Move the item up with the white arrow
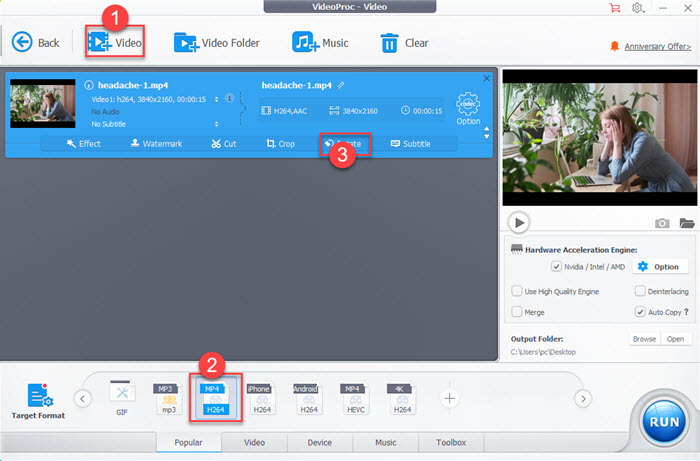700x461 pixels. click(487, 129)
